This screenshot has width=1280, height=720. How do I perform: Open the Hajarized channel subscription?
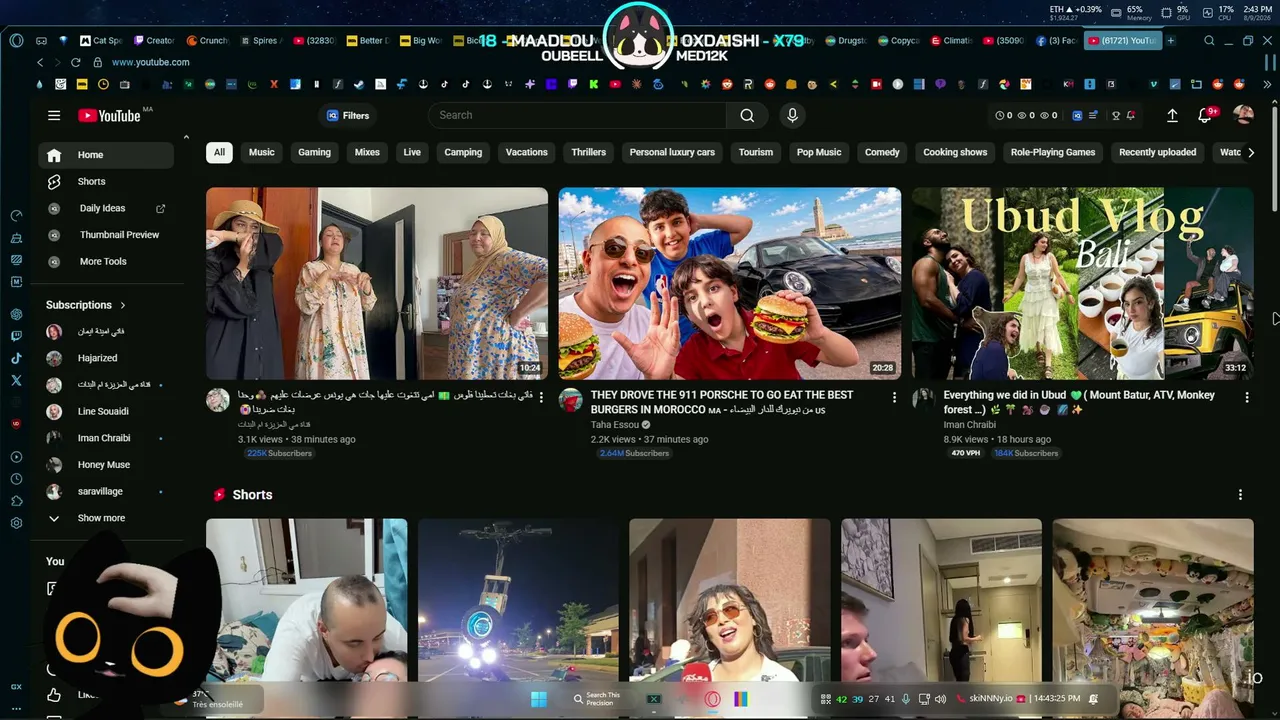pos(106,358)
